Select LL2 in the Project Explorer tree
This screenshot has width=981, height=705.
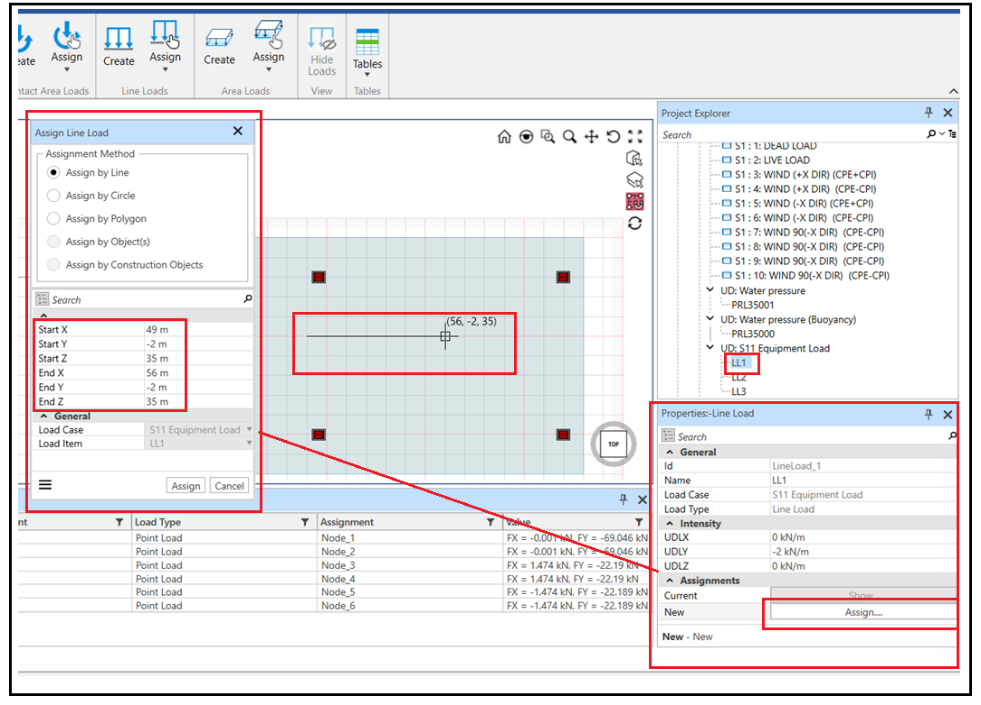pyautogui.click(x=739, y=377)
